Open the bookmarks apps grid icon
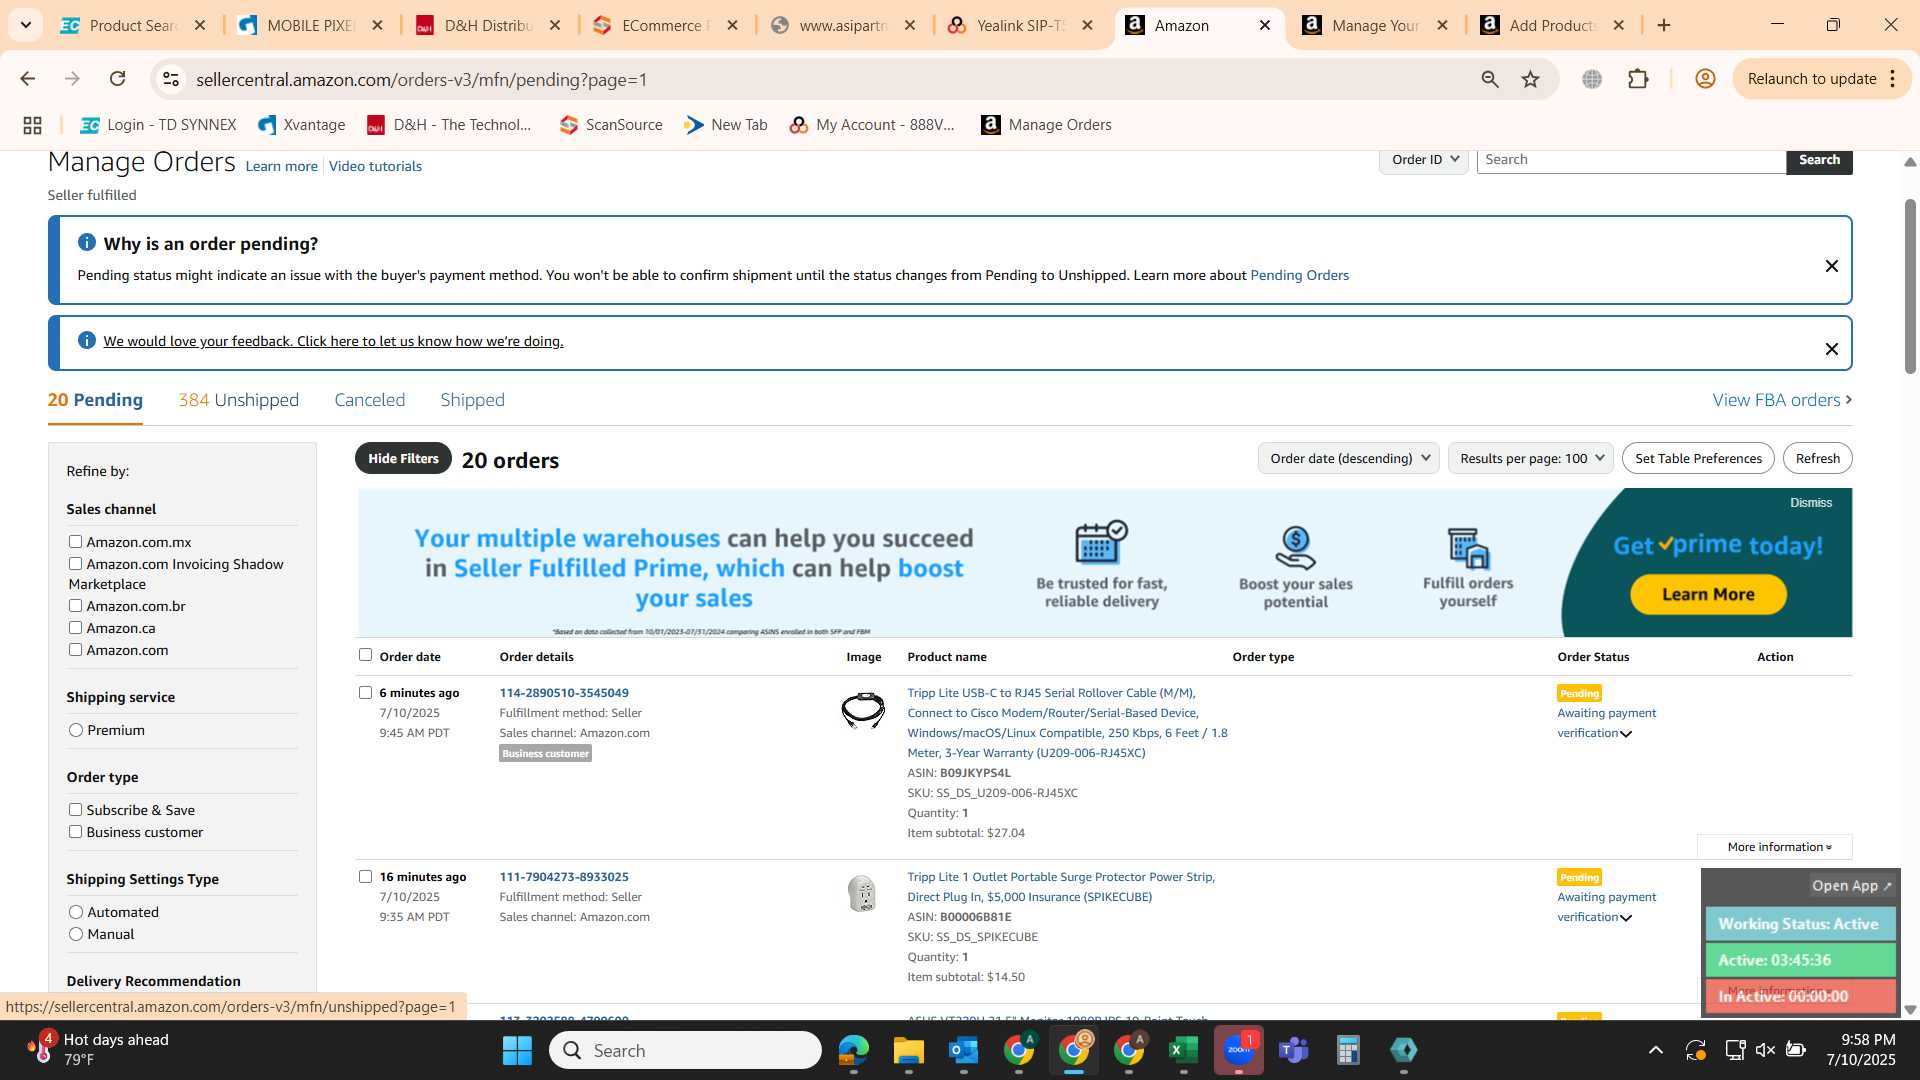This screenshot has width=1920, height=1080. point(32,125)
